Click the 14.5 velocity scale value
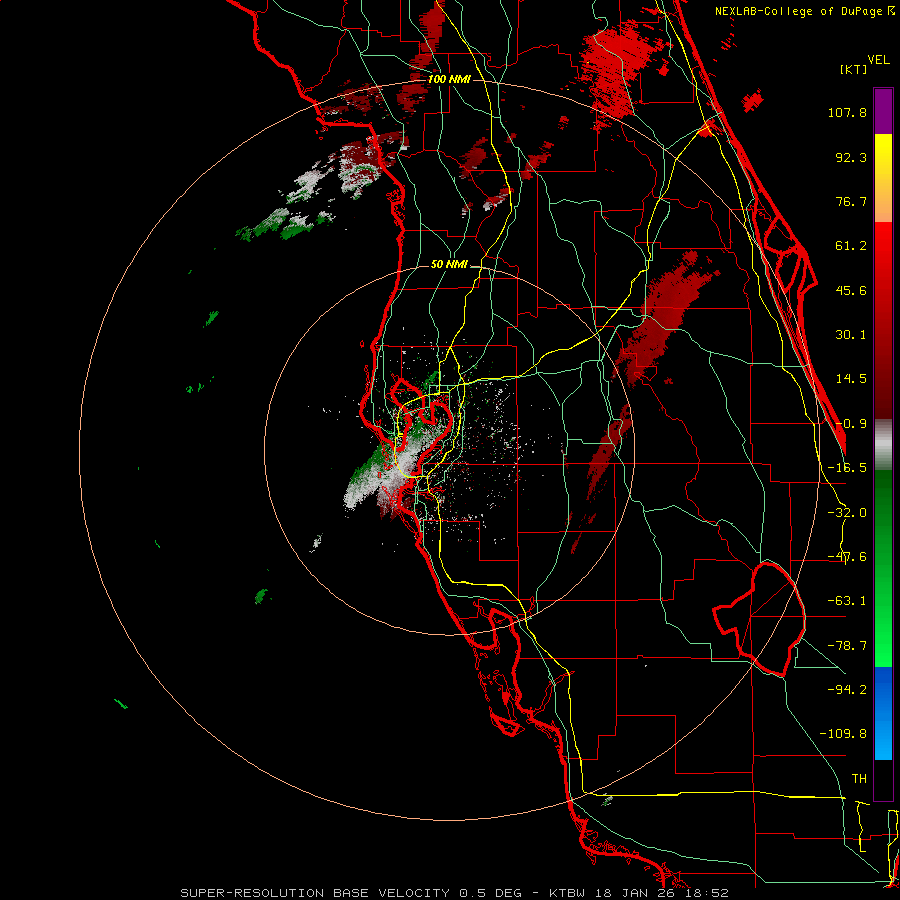The image size is (900, 900). point(851,379)
